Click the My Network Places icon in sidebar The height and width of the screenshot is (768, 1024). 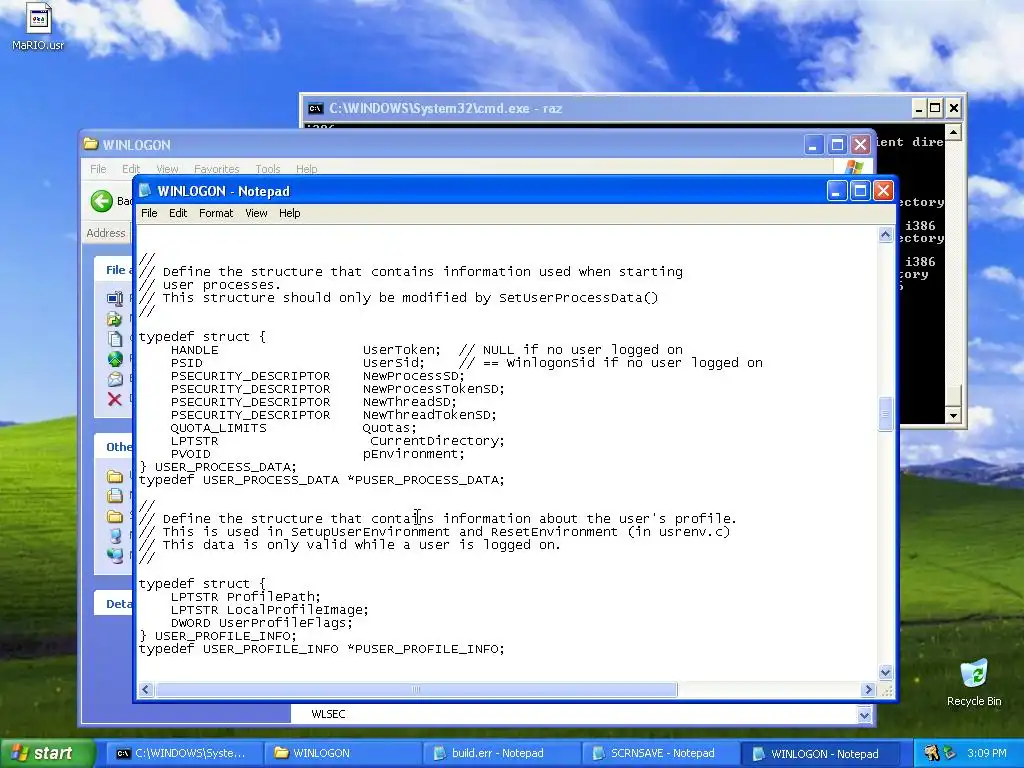point(115,555)
